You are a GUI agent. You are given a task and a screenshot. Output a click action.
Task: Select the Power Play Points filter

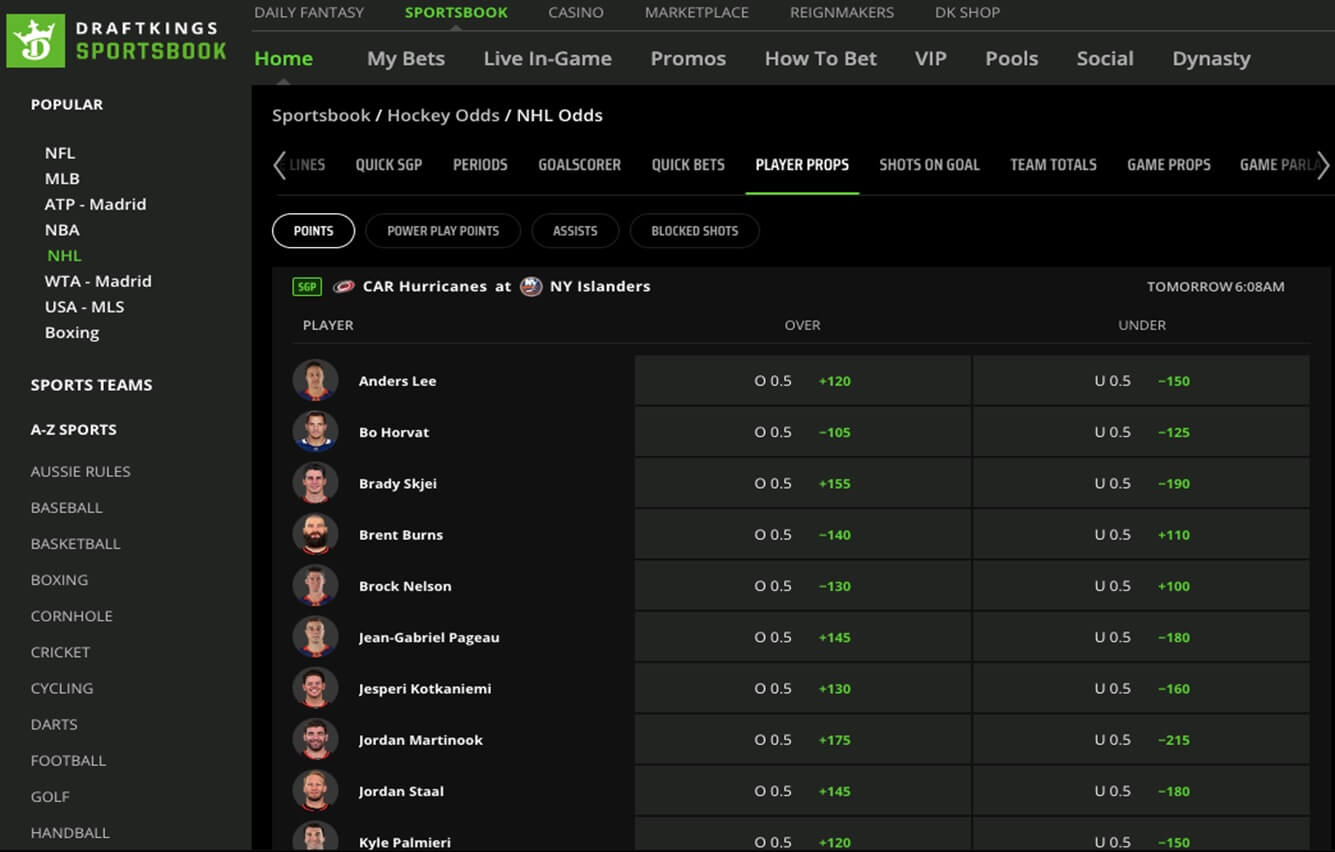443,231
